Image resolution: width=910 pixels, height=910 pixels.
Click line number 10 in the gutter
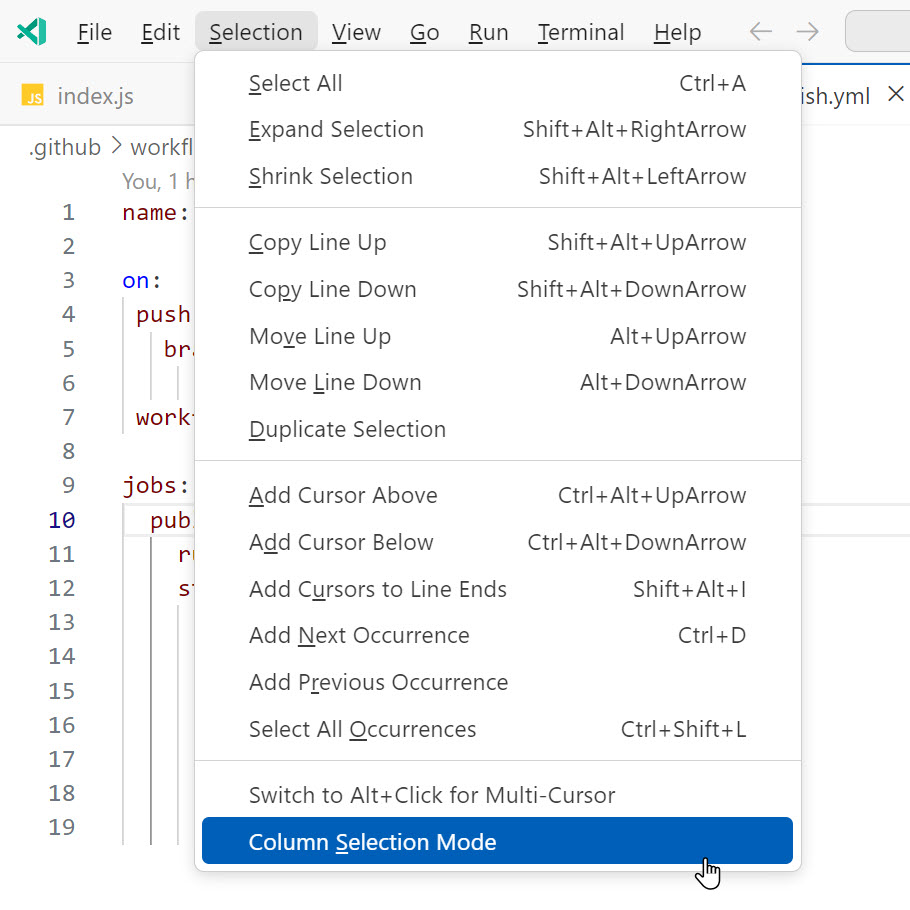click(x=62, y=520)
